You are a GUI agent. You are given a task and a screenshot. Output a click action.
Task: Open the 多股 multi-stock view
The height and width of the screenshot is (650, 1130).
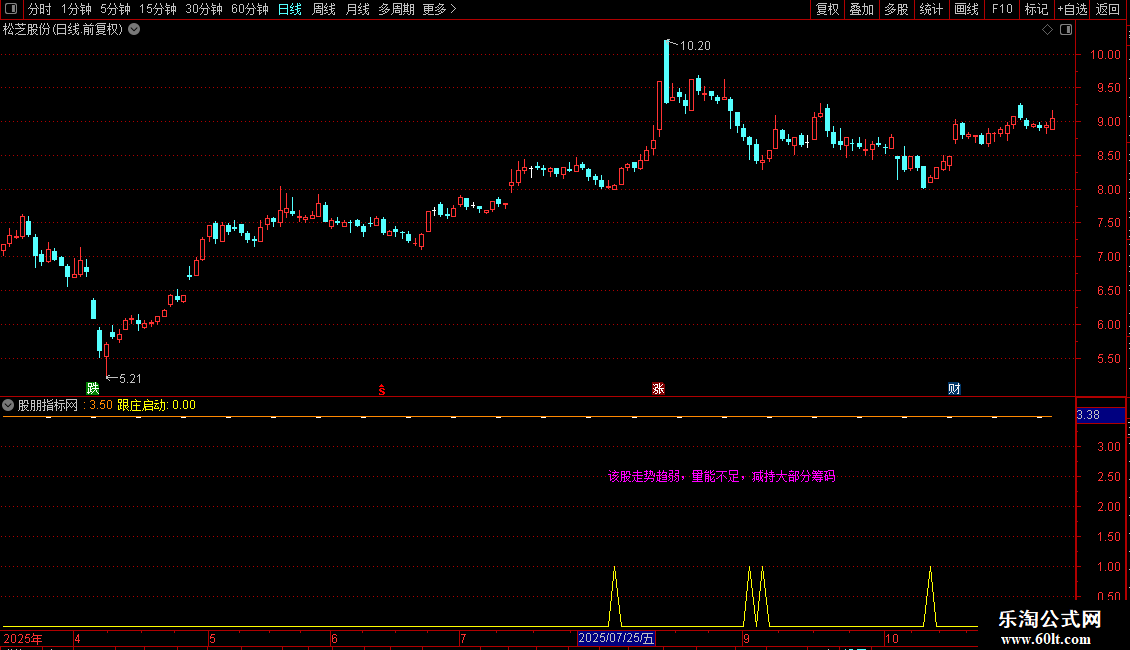(897, 9)
